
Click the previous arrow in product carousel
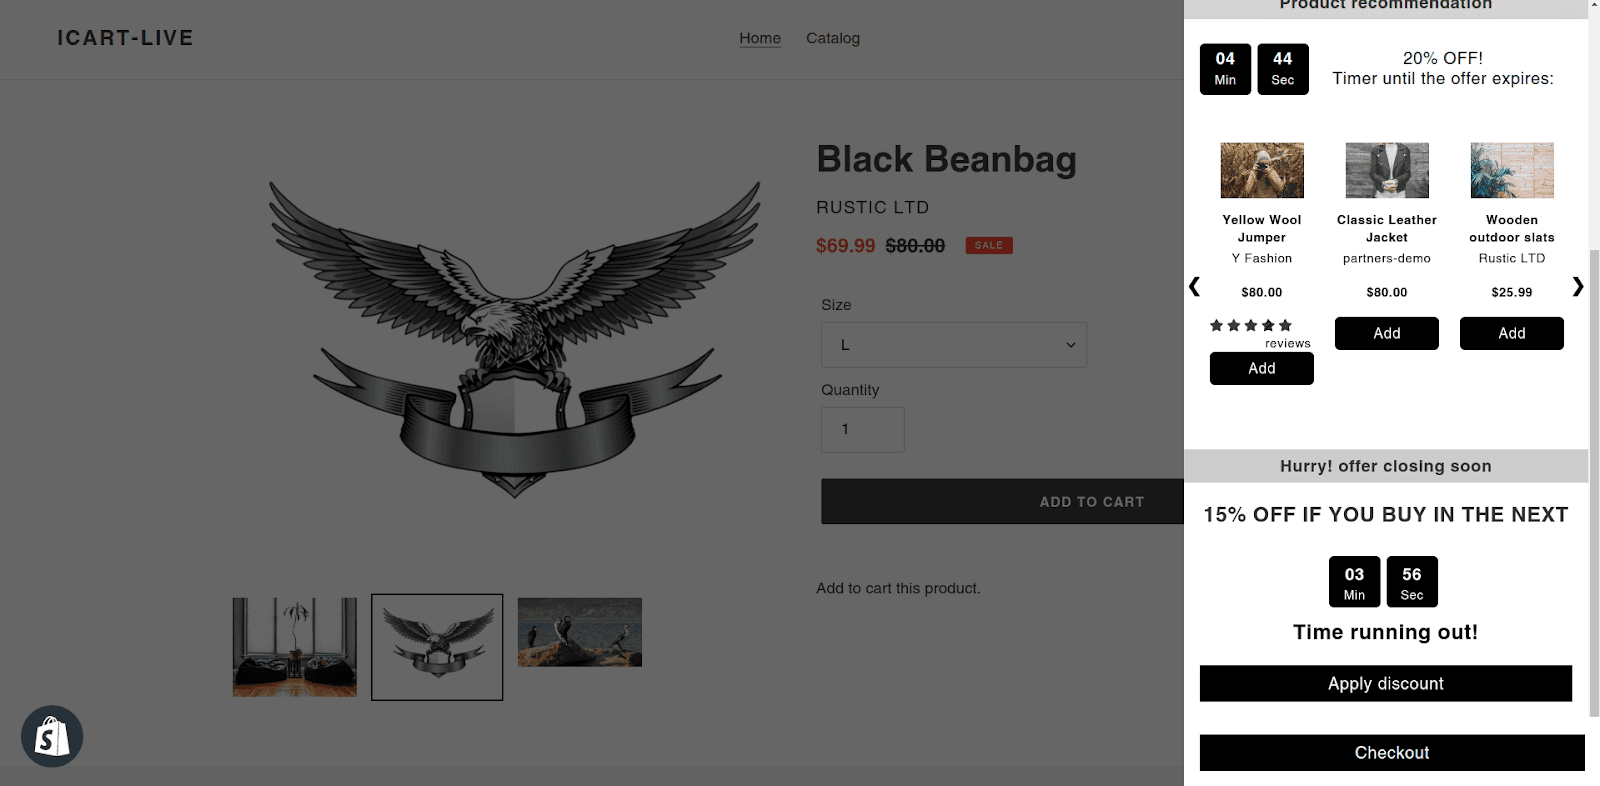tap(1194, 287)
